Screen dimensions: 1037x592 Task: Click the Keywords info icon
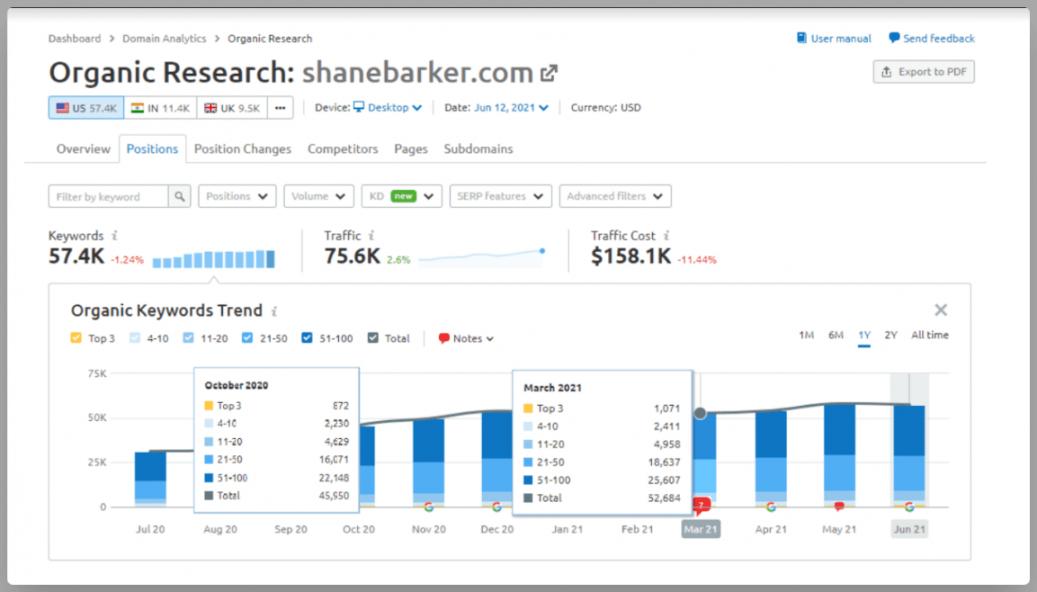pyautogui.click(x=114, y=235)
